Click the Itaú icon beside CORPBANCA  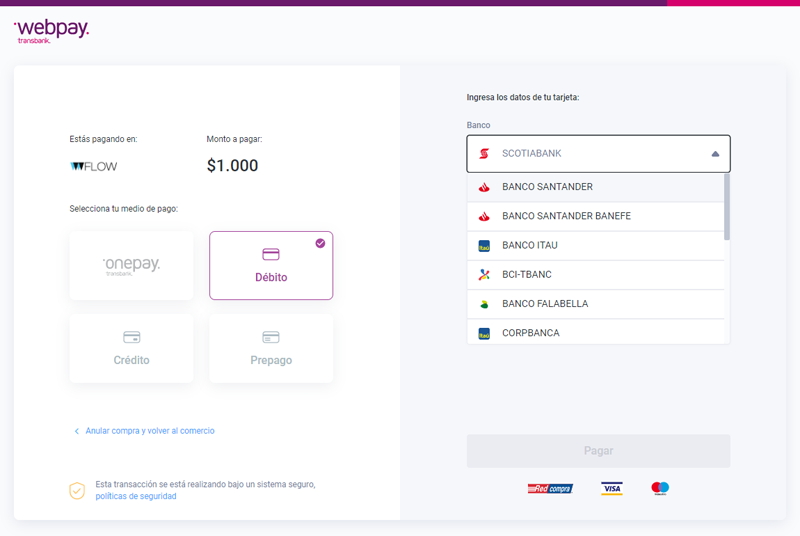point(484,334)
